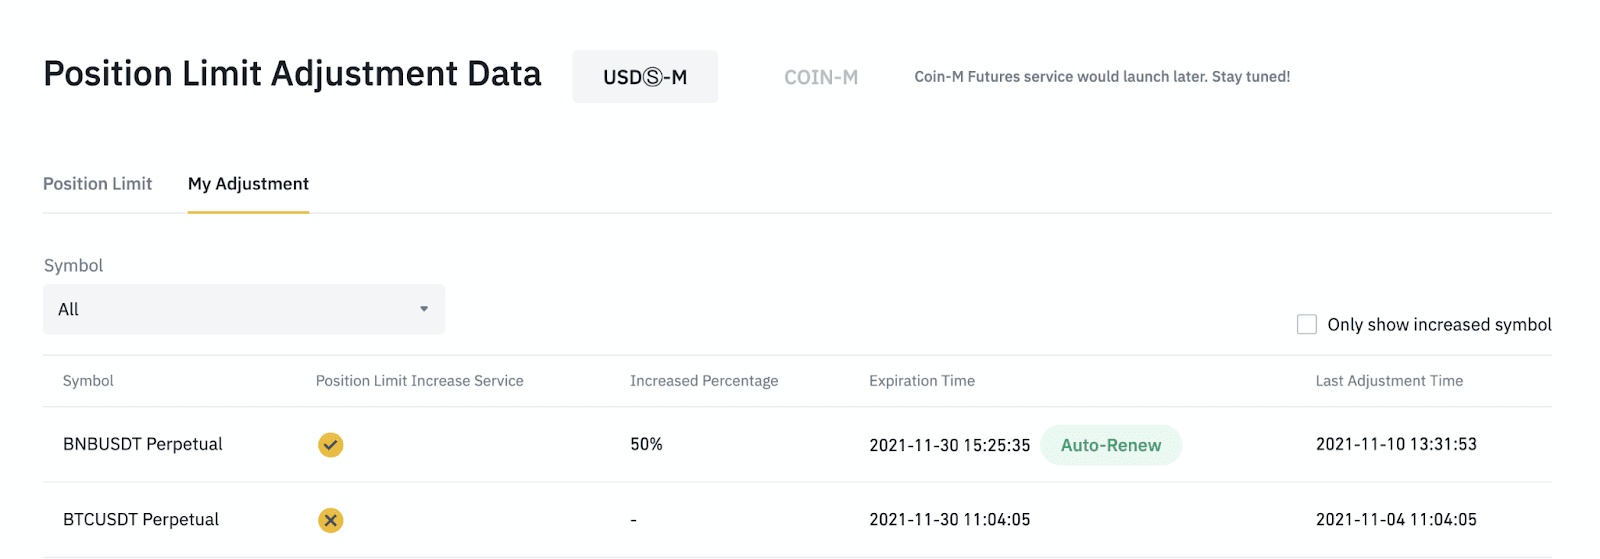The width and height of the screenshot is (1600, 559).
Task: Click the Increased Percentage column header
Action: (x=704, y=381)
